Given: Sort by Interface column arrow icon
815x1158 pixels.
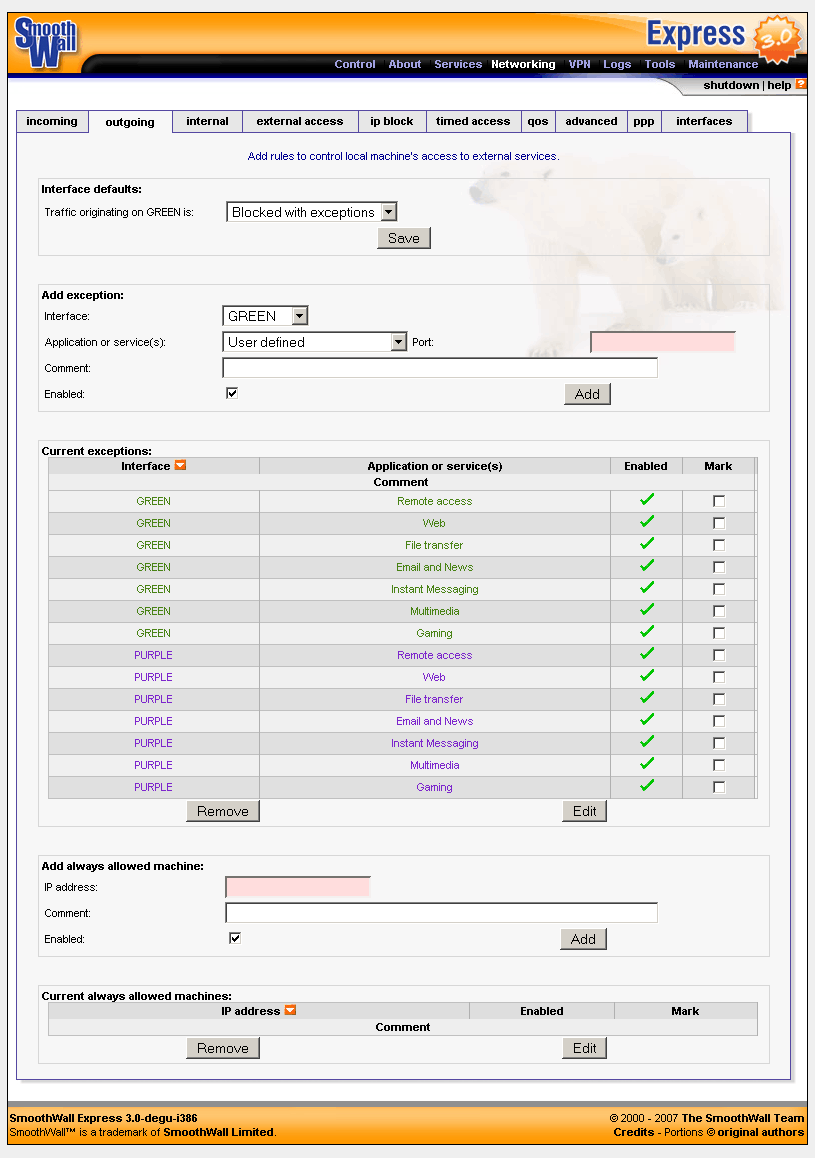Looking at the screenshot, I should [180, 465].
